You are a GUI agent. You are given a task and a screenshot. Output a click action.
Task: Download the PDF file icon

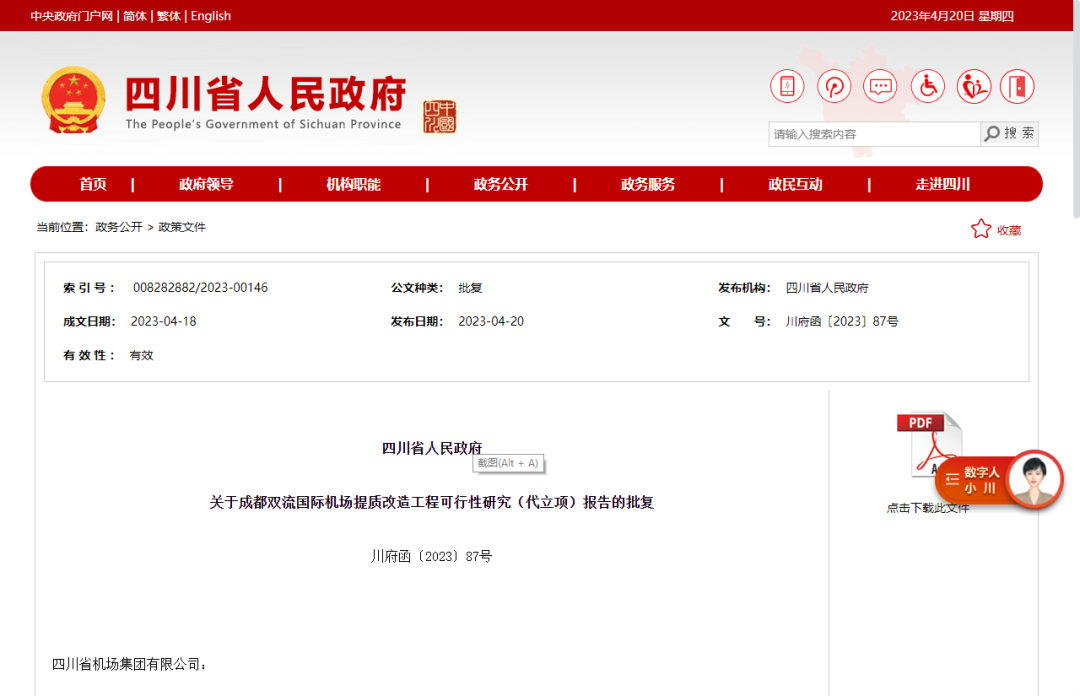[x=927, y=444]
